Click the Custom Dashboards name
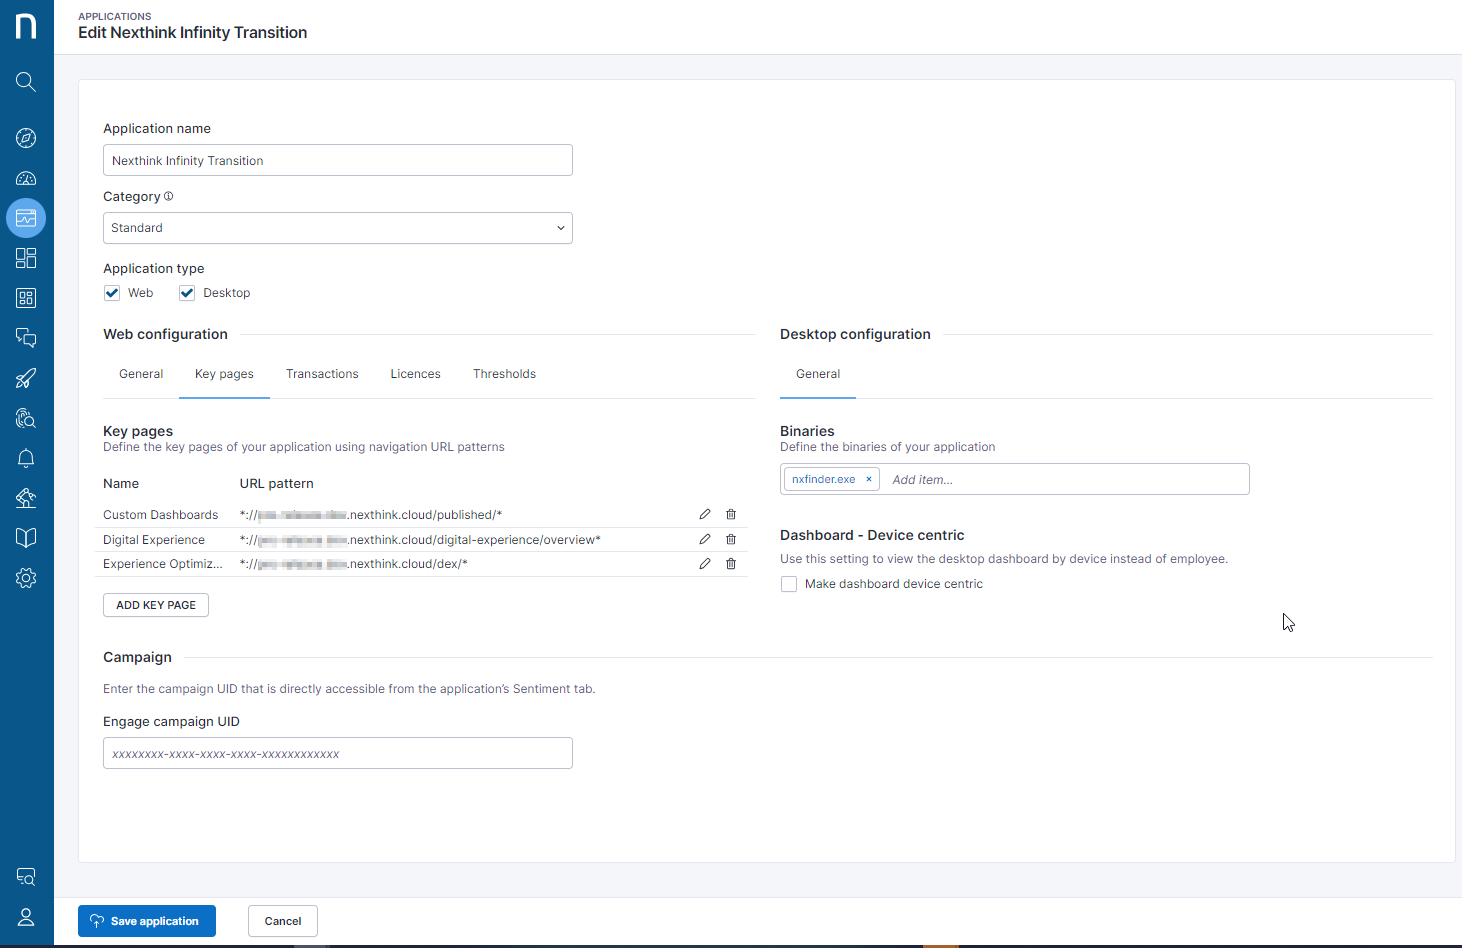Viewport: 1462px width, 948px height. click(x=160, y=515)
